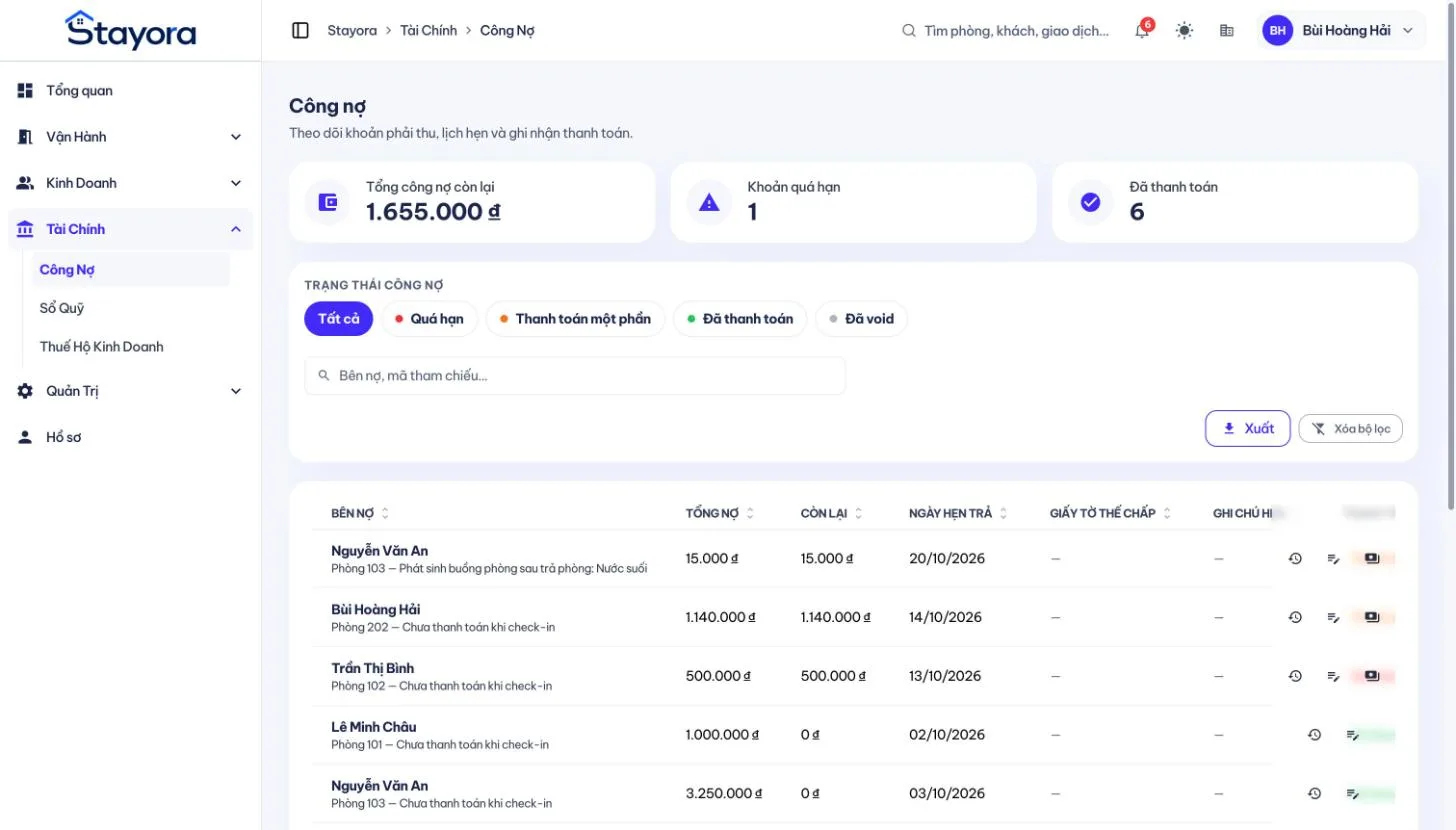The image size is (1456, 830).
Task: Open Sổ Quỹ in the sidebar
Action: pos(130,308)
